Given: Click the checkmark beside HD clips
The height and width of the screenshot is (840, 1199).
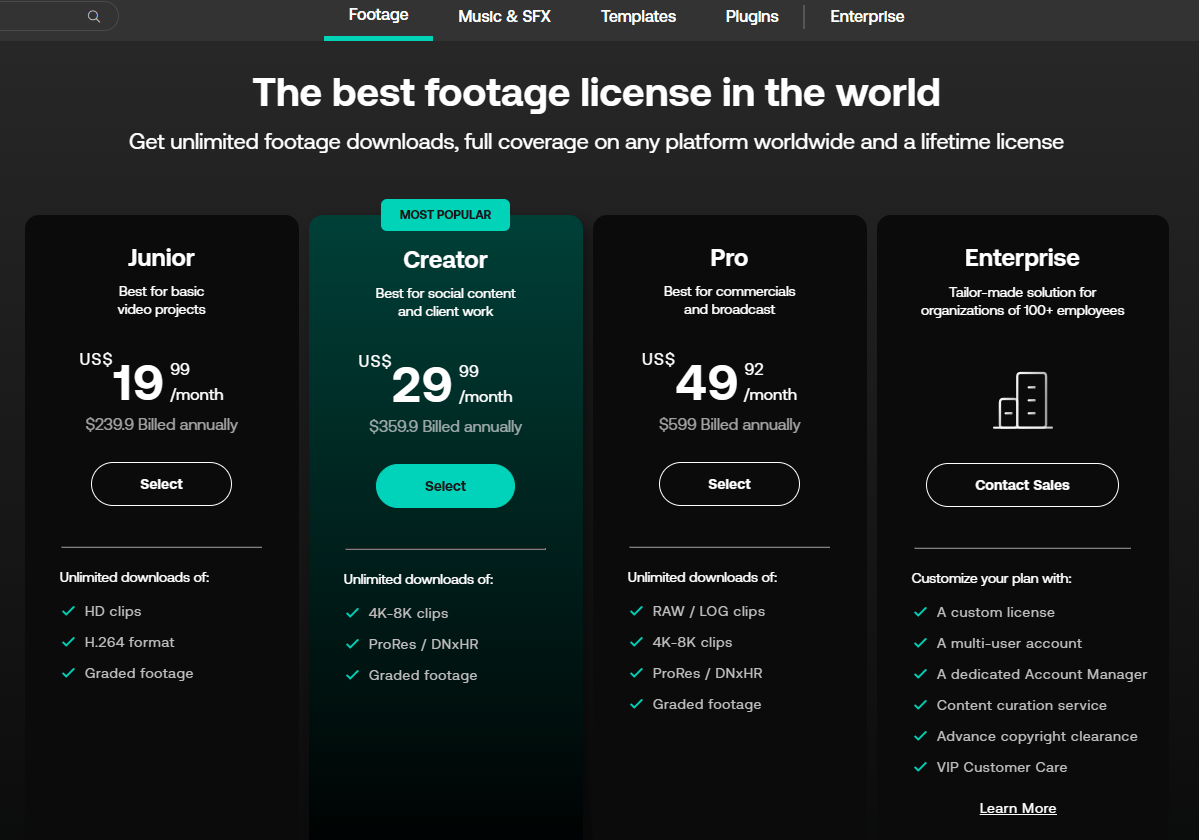Looking at the screenshot, I should (69, 611).
